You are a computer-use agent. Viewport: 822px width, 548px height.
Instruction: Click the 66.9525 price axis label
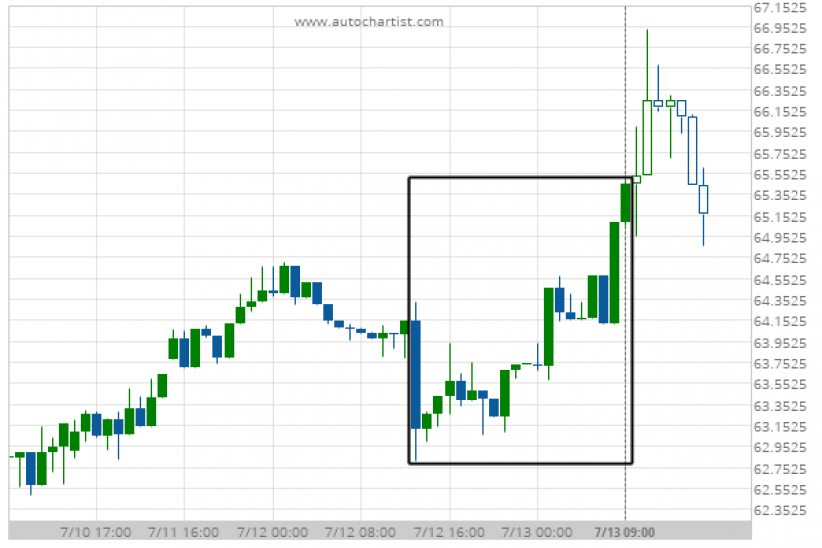(x=780, y=28)
